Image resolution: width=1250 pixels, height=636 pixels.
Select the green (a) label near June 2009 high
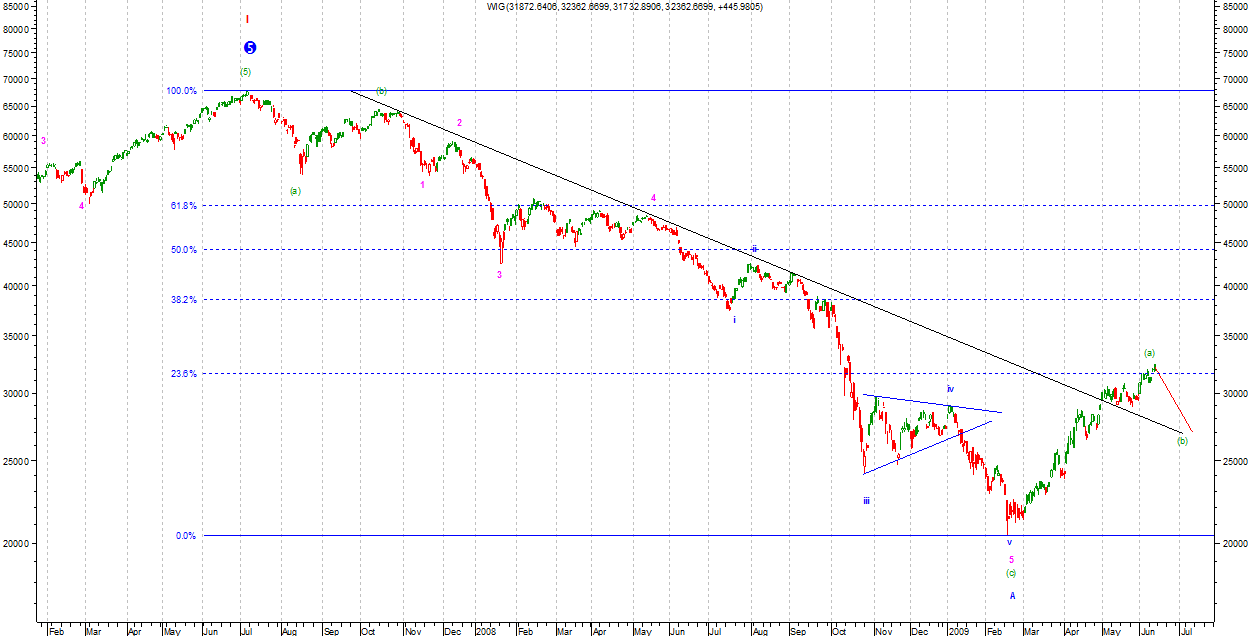pos(1149,353)
